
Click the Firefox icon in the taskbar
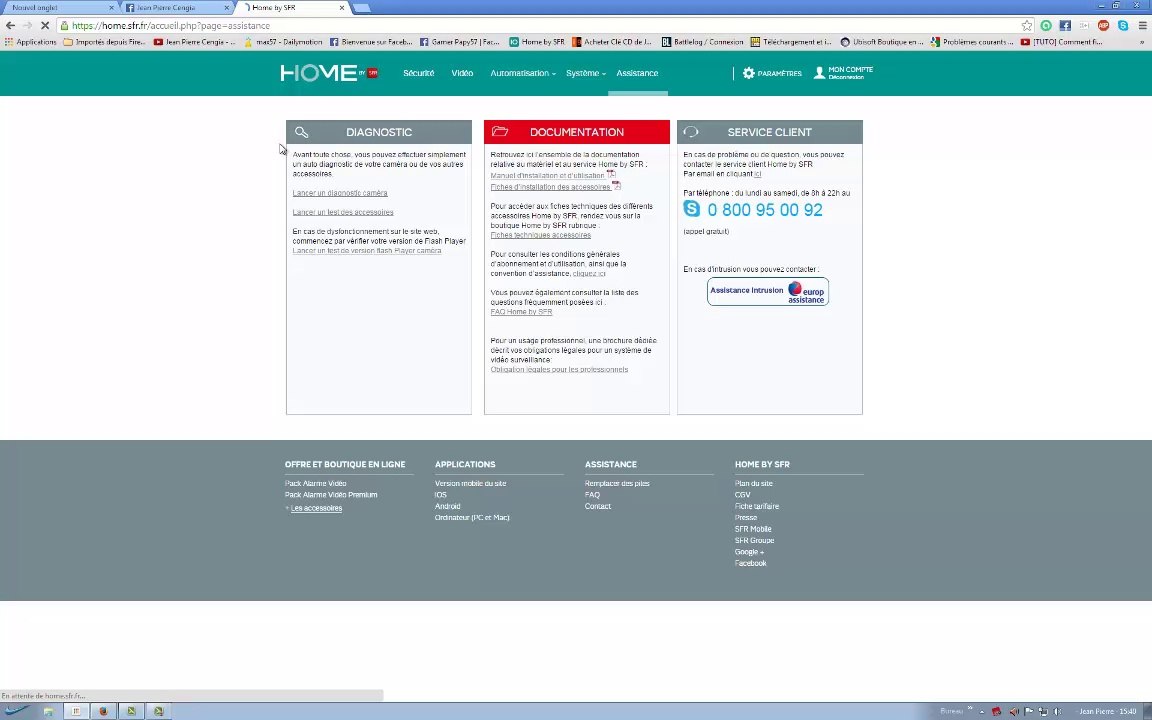tap(103, 710)
